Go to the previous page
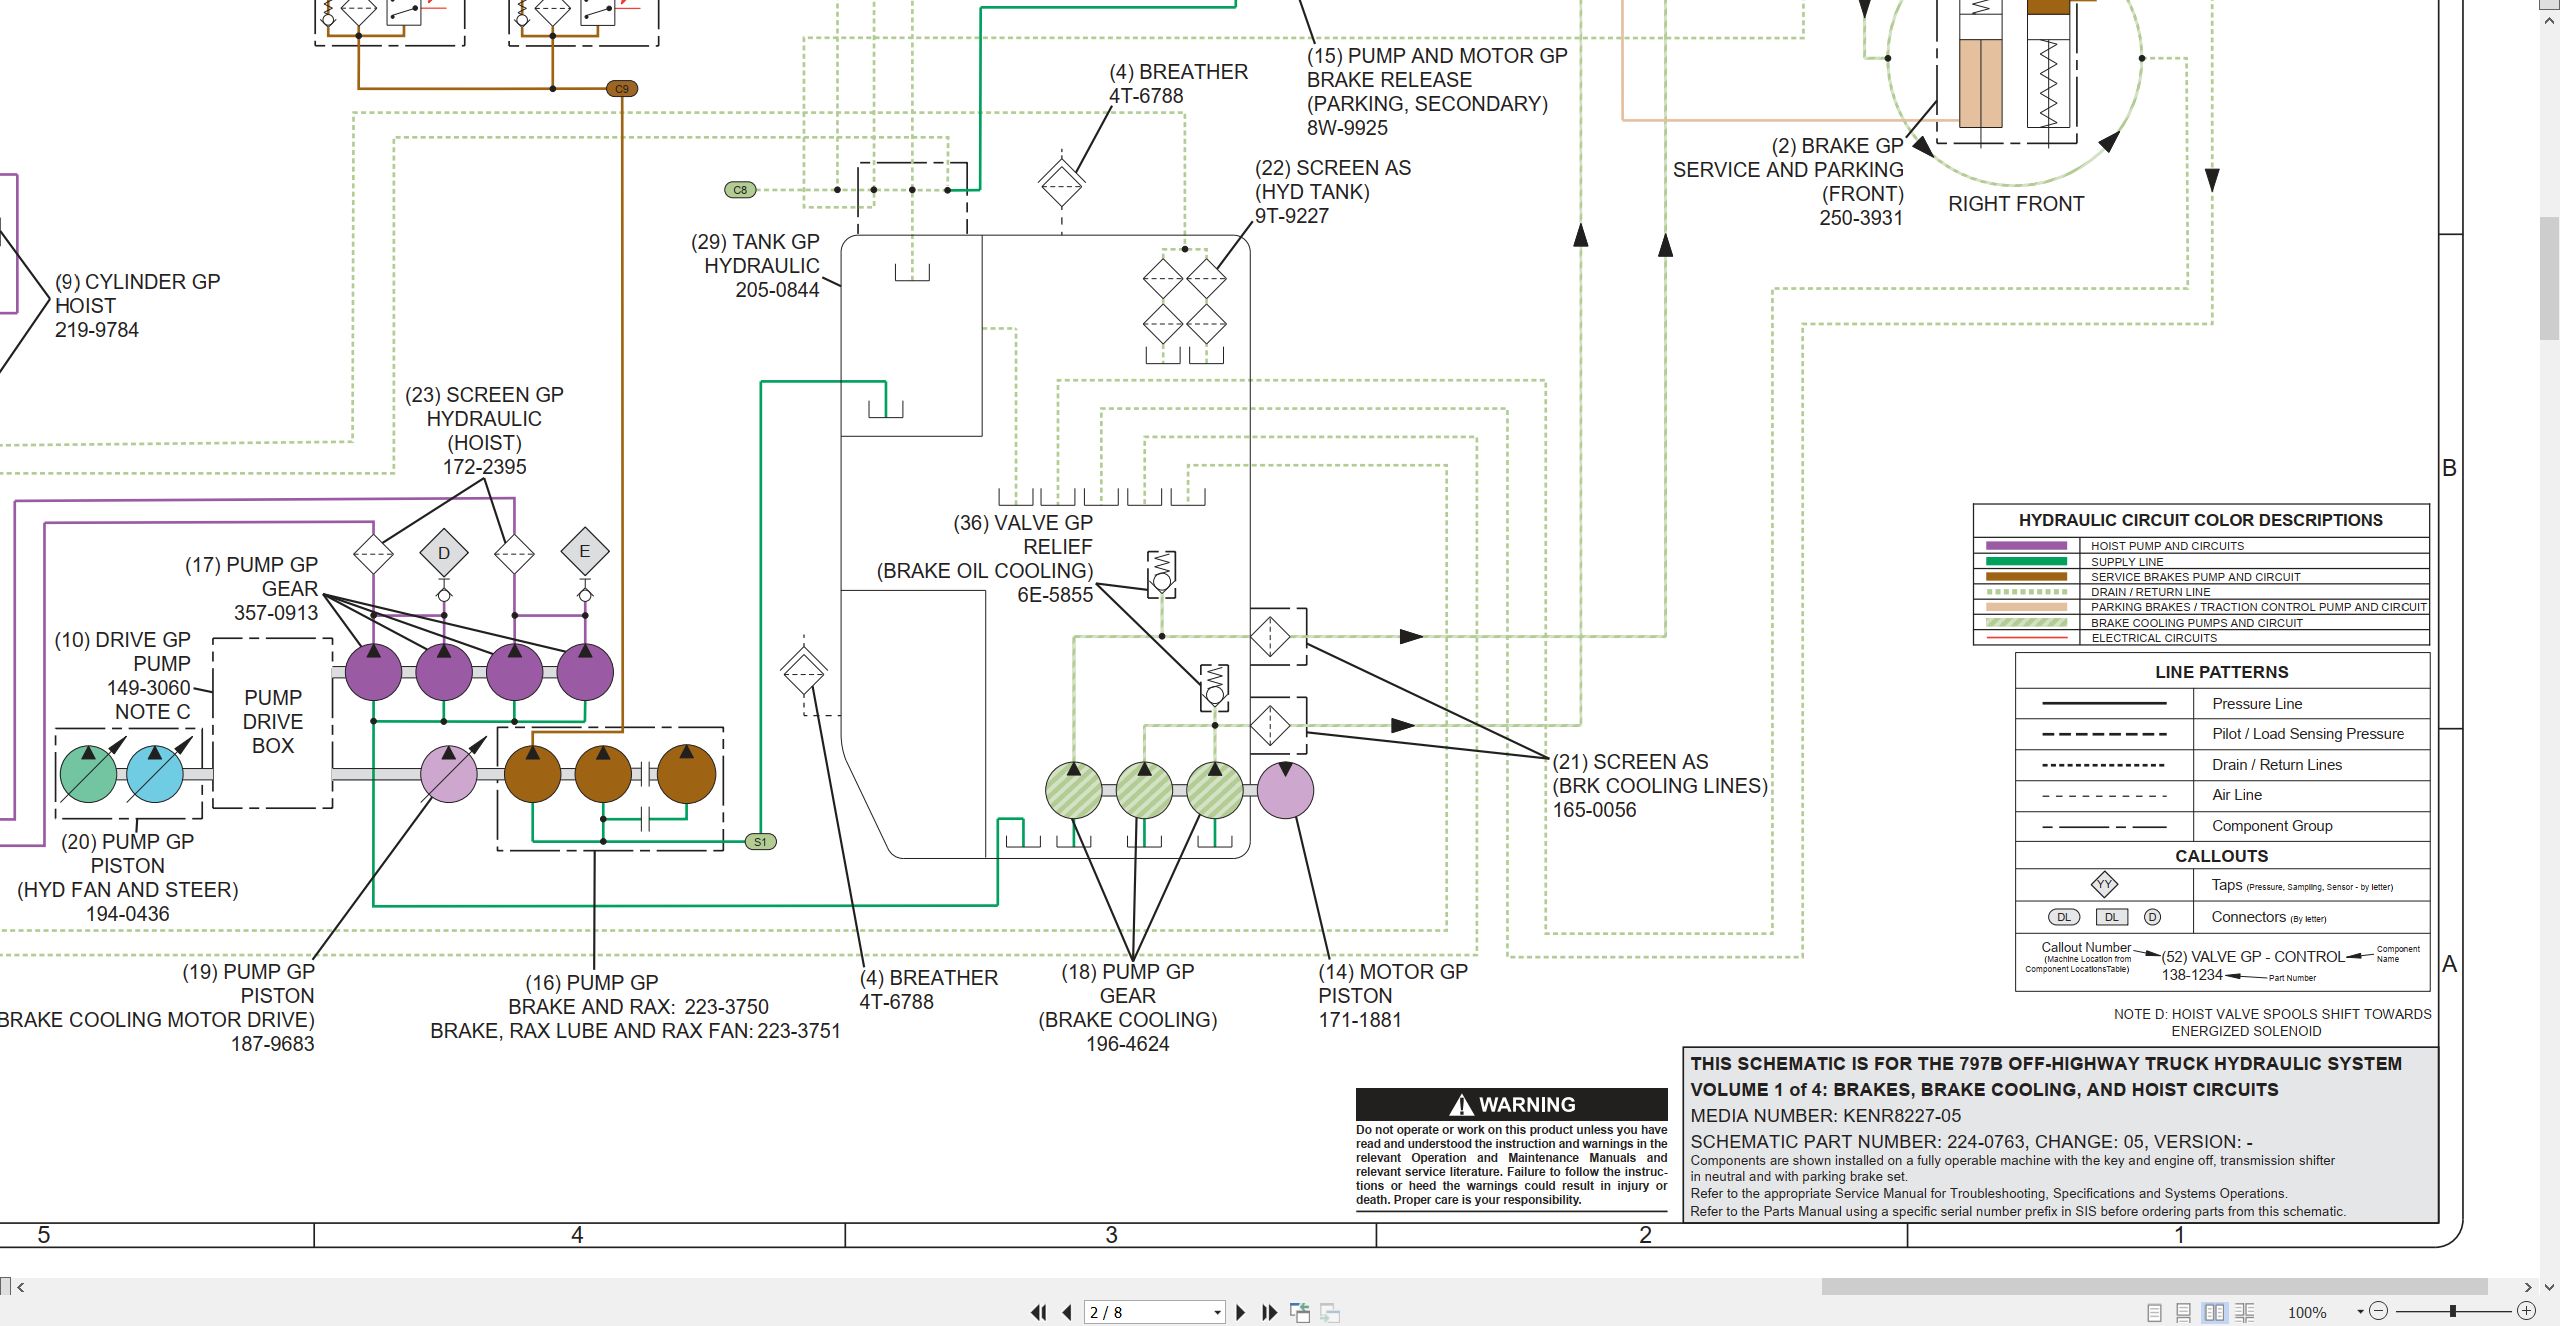 pyautogui.click(x=1067, y=1312)
